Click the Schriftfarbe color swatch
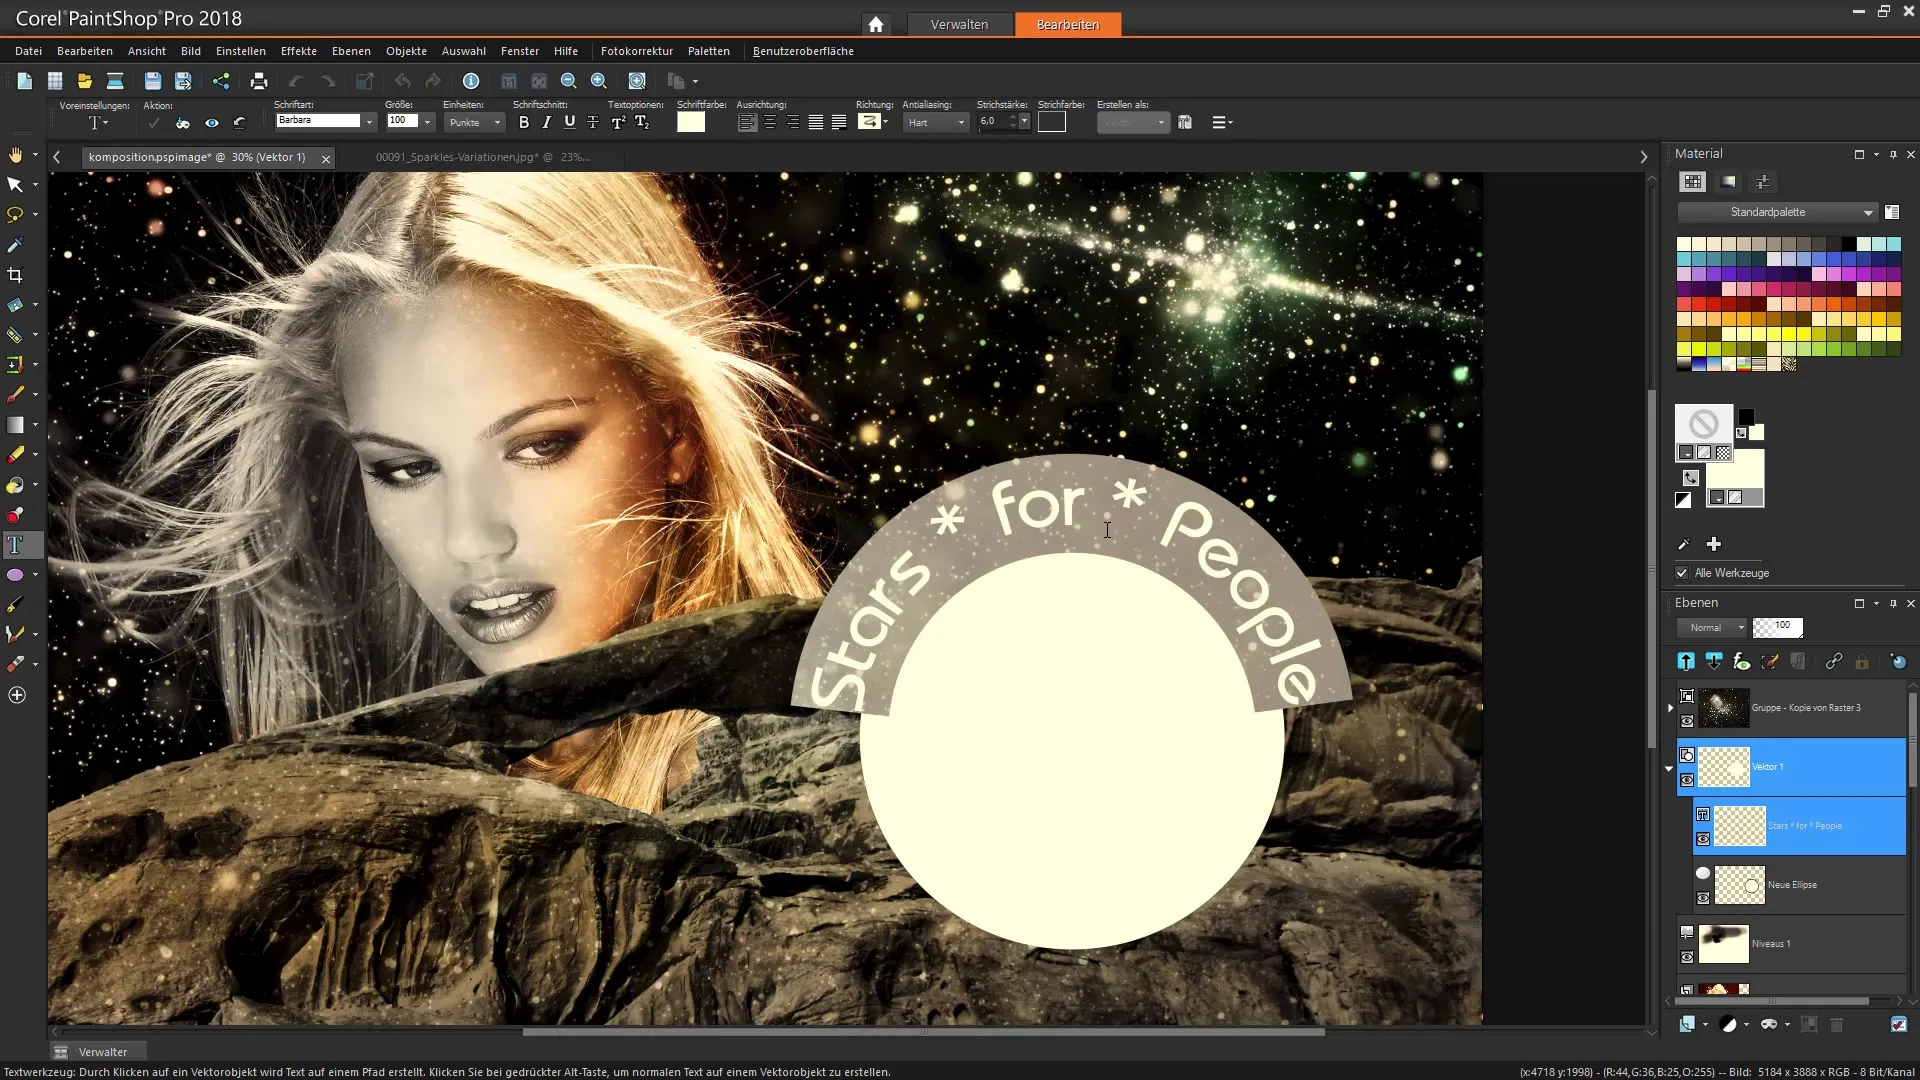 [691, 122]
